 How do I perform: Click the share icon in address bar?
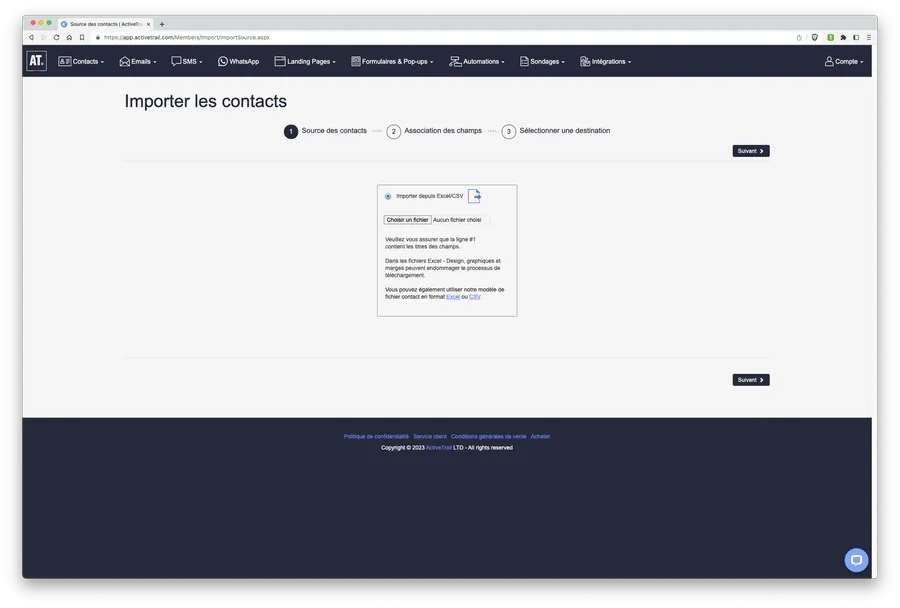(x=799, y=37)
